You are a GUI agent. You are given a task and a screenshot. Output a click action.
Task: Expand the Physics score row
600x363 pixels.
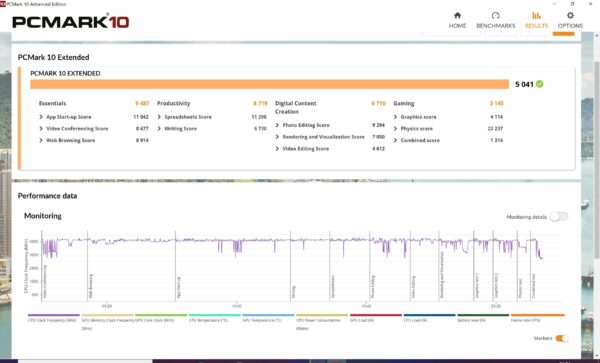(x=413, y=129)
